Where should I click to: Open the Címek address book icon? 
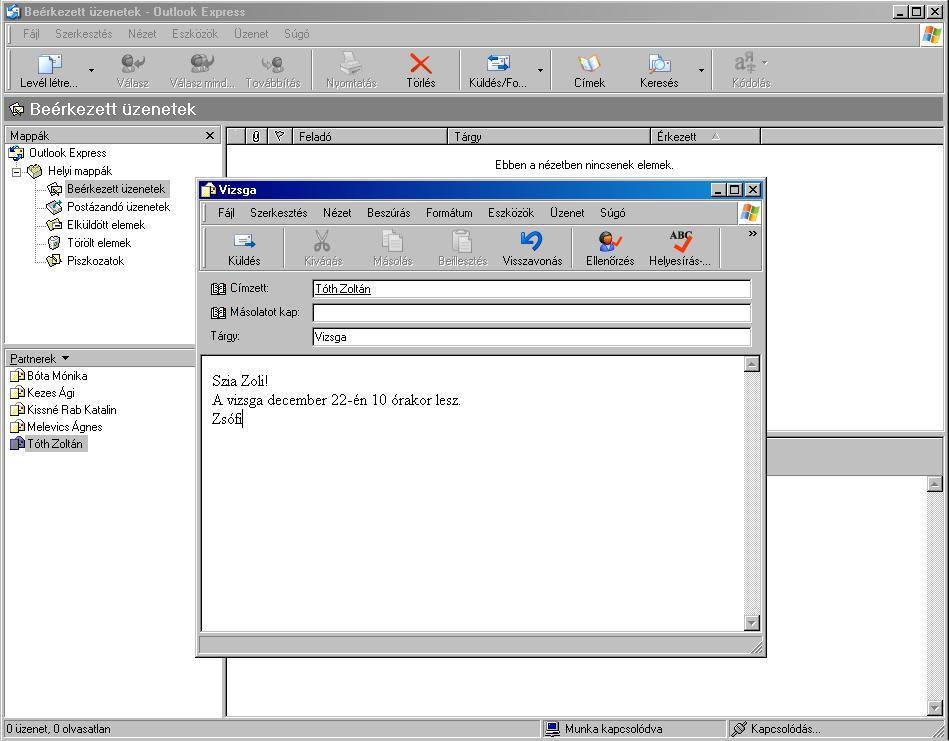pos(589,64)
